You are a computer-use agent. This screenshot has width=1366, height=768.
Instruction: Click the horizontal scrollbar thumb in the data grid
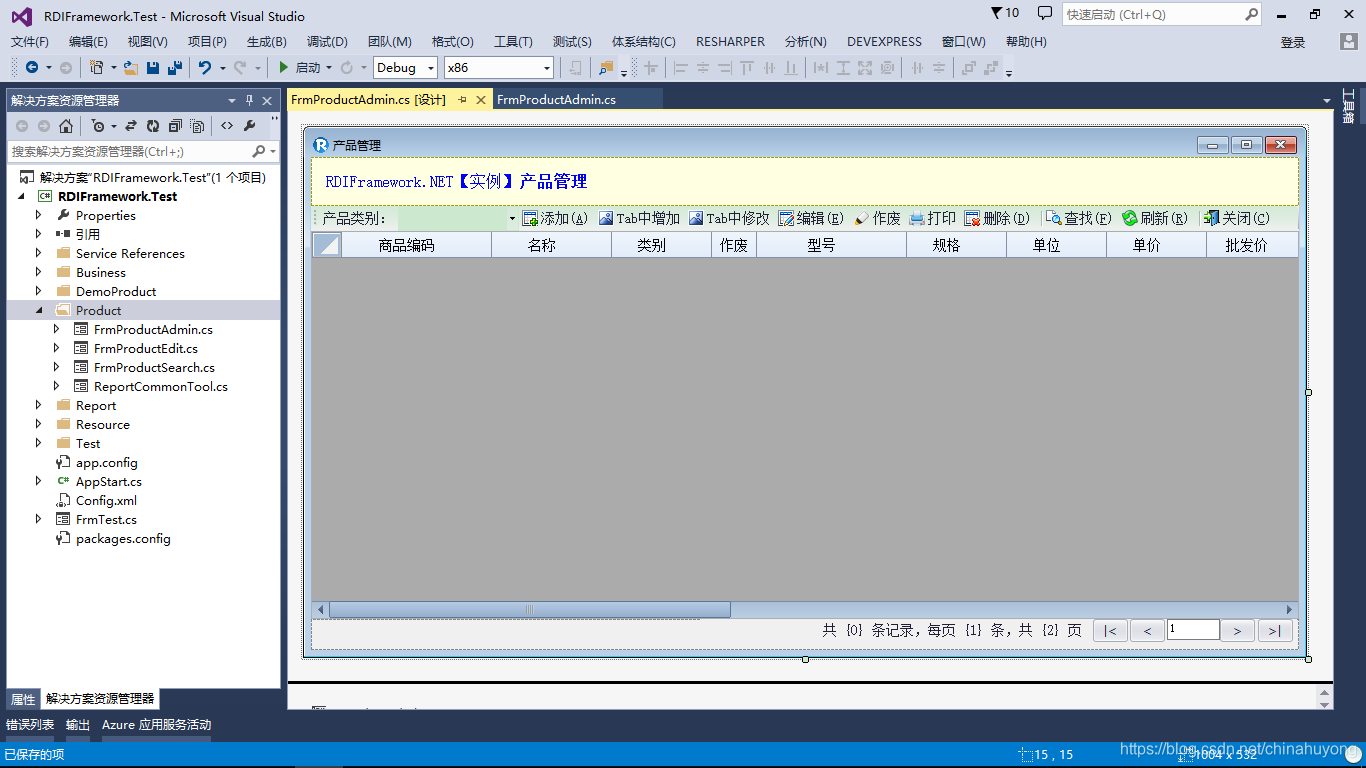[x=530, y=609]
